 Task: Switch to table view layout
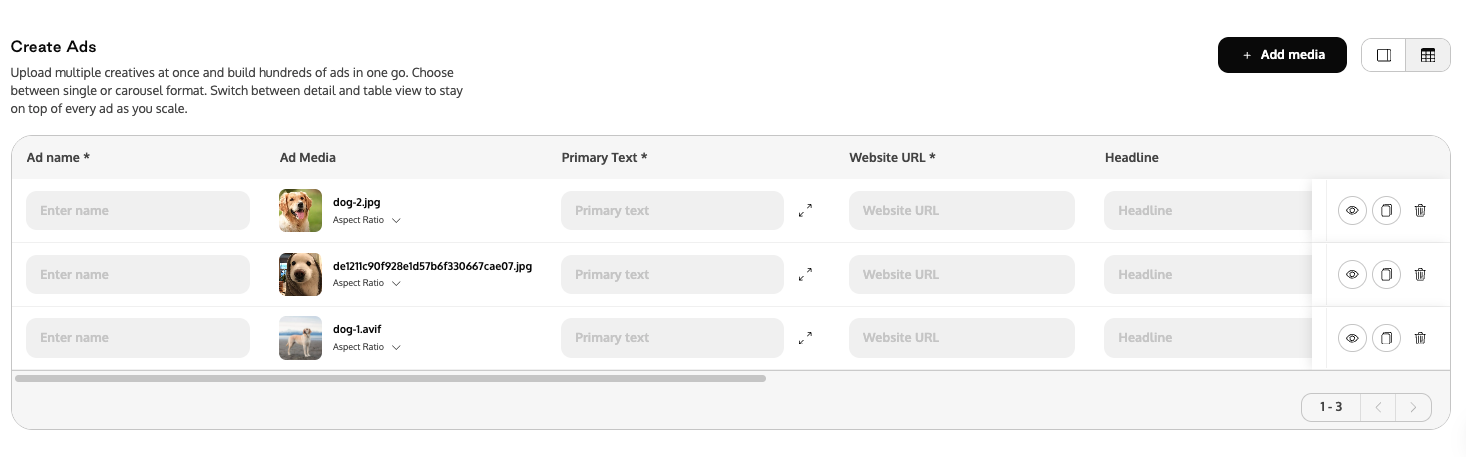coord(1428,55)
